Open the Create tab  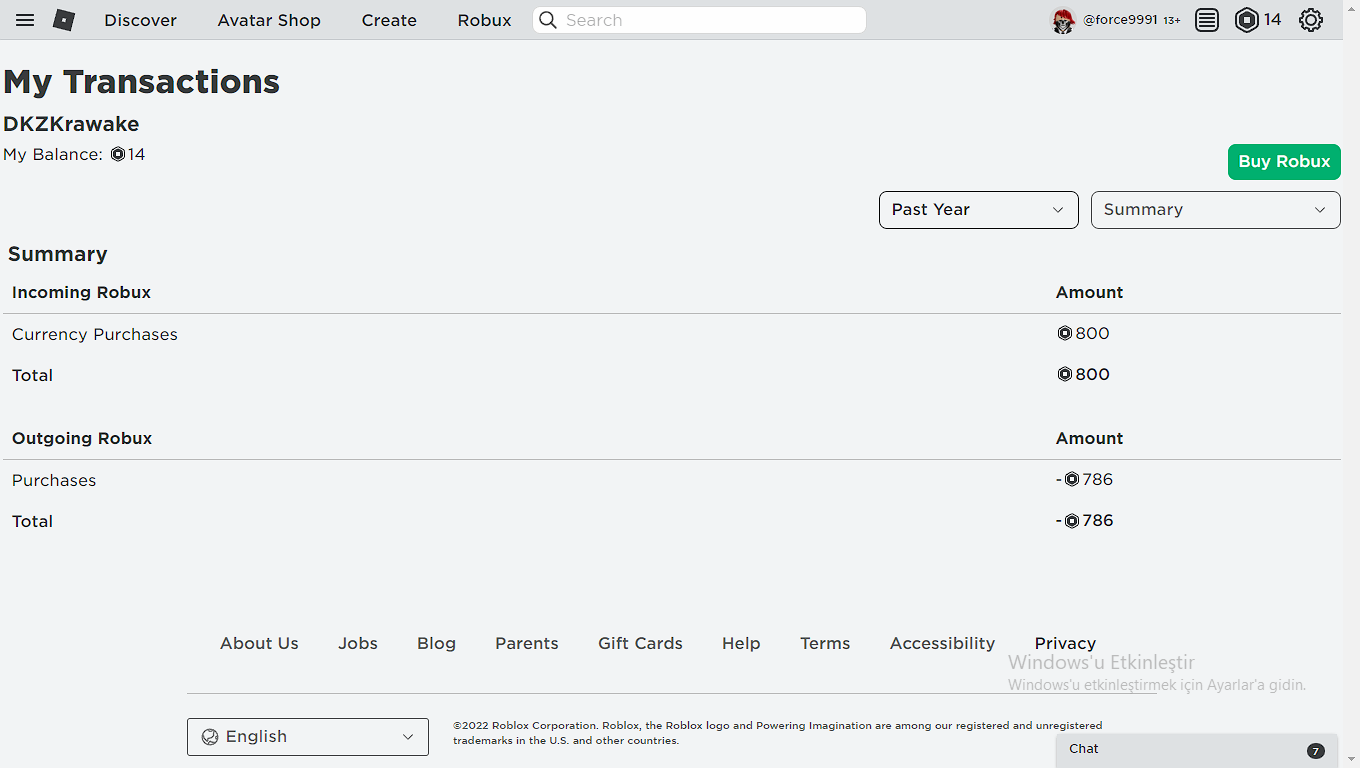[x=389, y=20]
